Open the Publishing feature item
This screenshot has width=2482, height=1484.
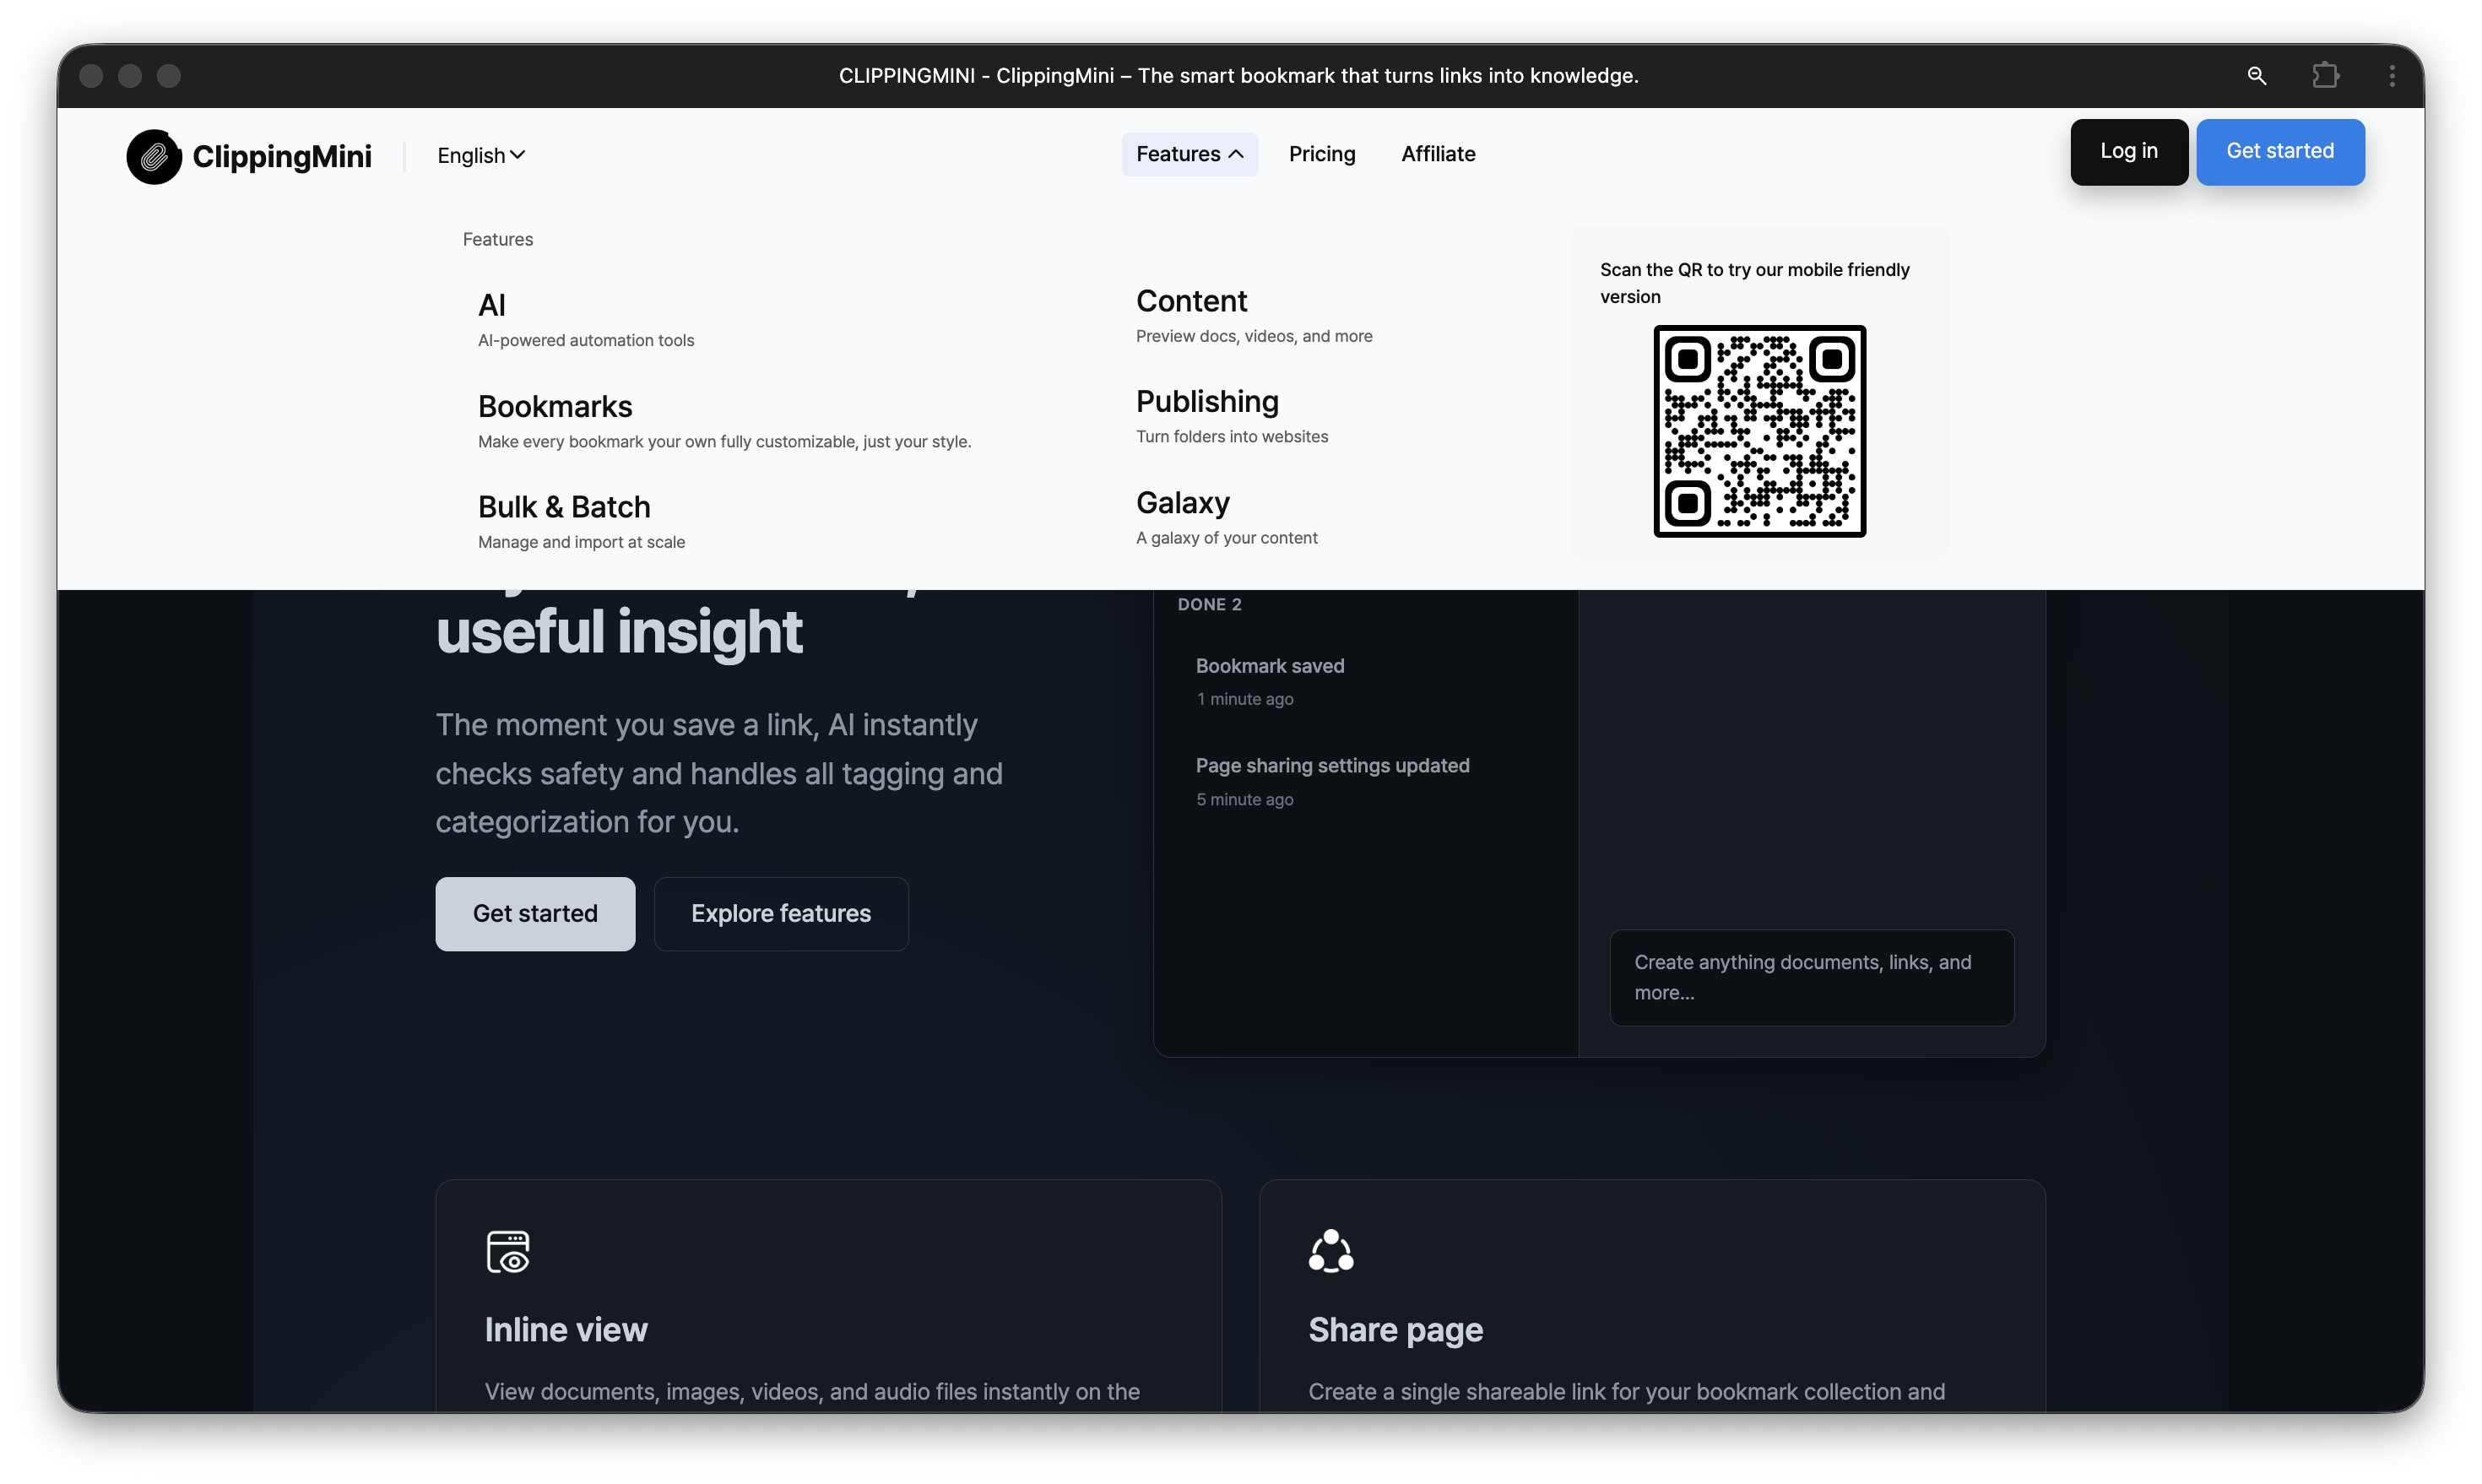point(1207,402)
